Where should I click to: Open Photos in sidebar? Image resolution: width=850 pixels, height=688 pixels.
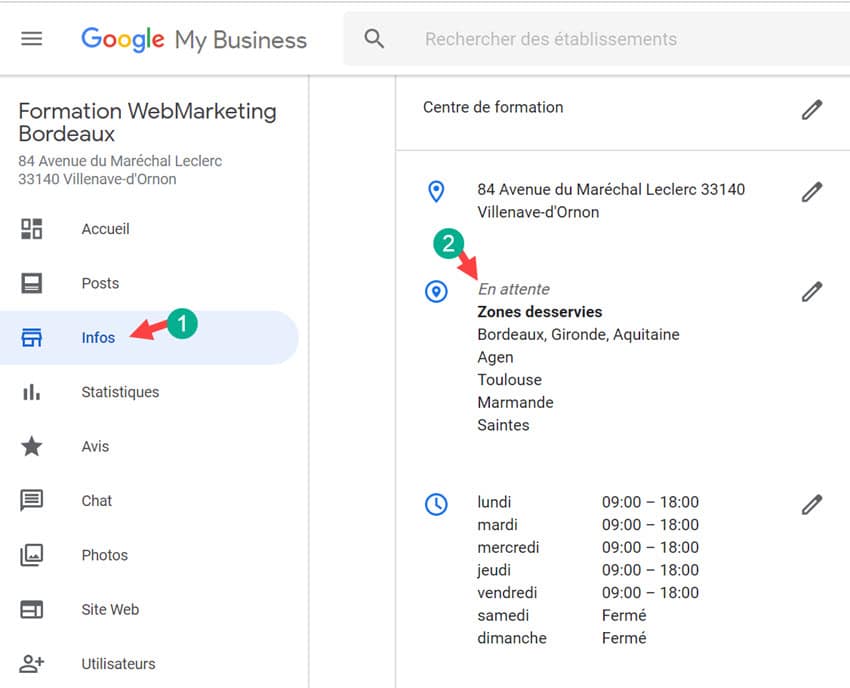(x=104, y=555)
